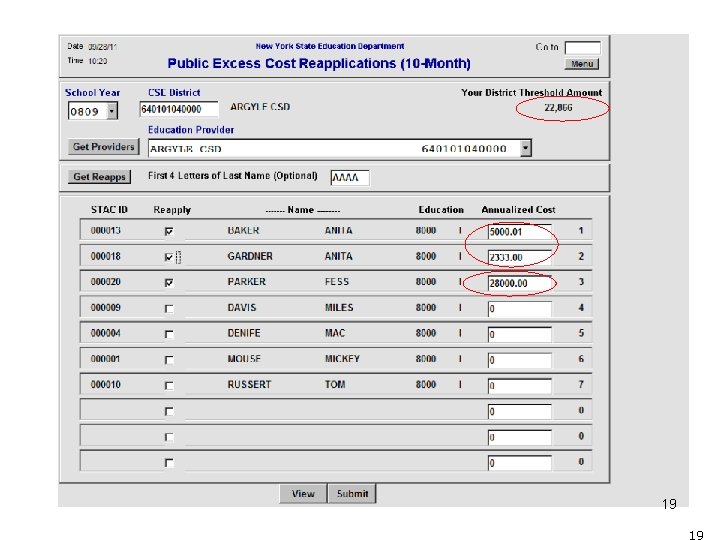Click the threshold amount 22,866
The image size is (720, 540).
[558, 108]
